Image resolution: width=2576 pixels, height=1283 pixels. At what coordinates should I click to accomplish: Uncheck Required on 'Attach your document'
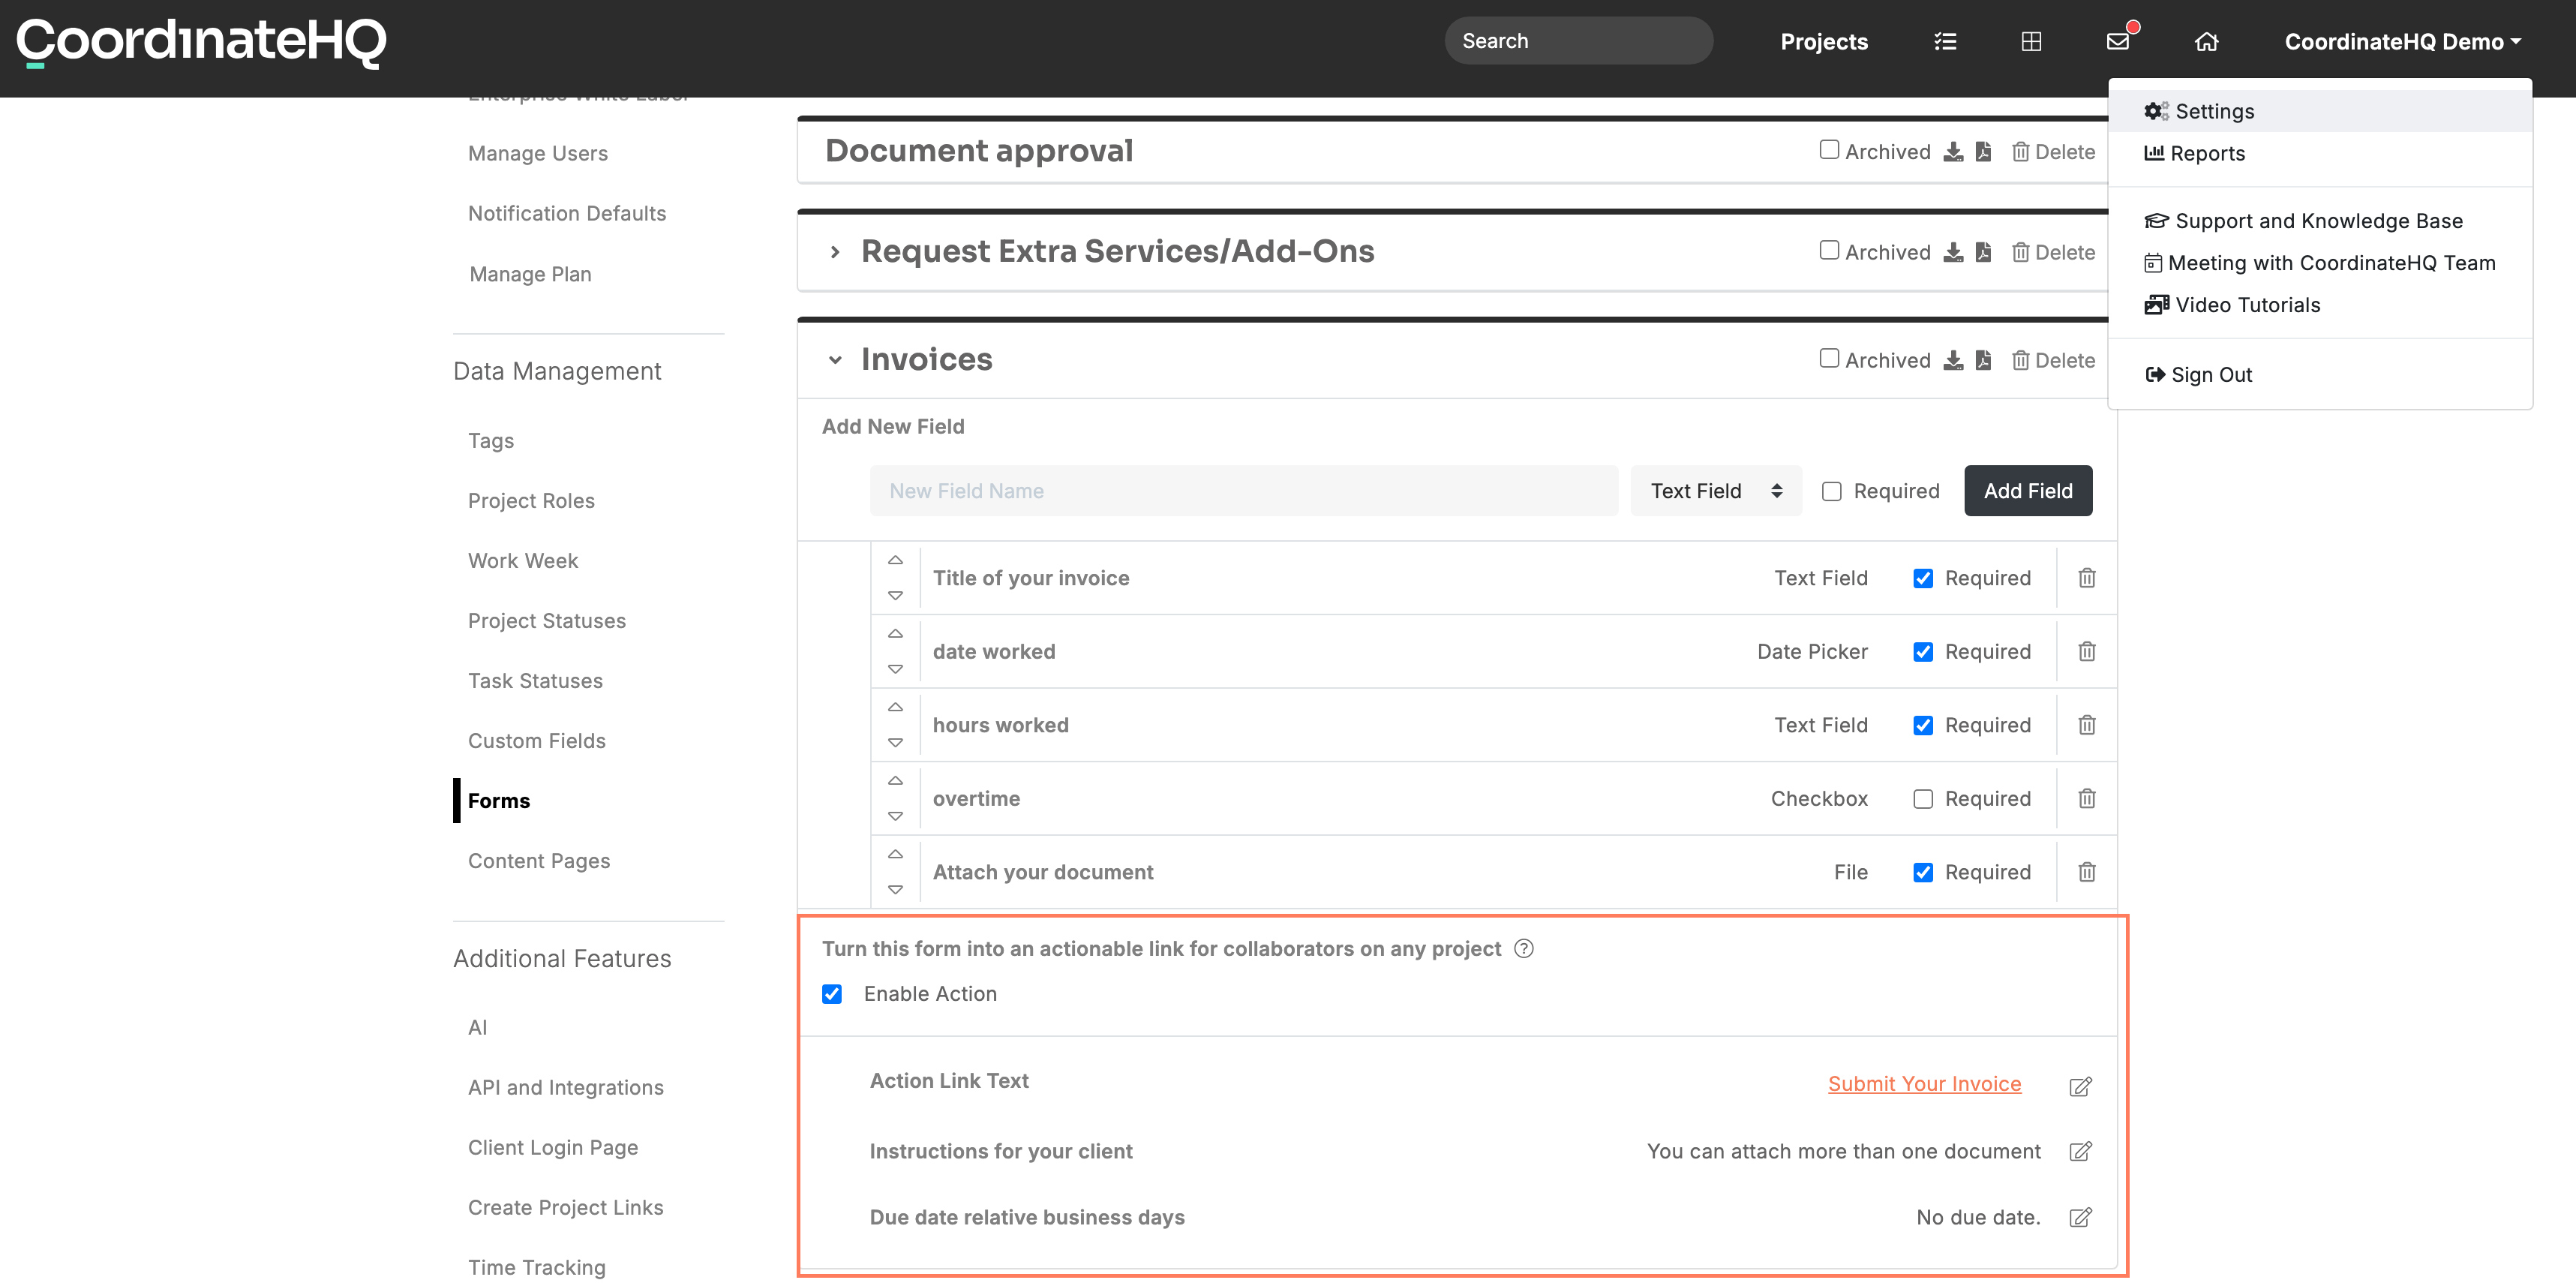tap(1922, 872)
